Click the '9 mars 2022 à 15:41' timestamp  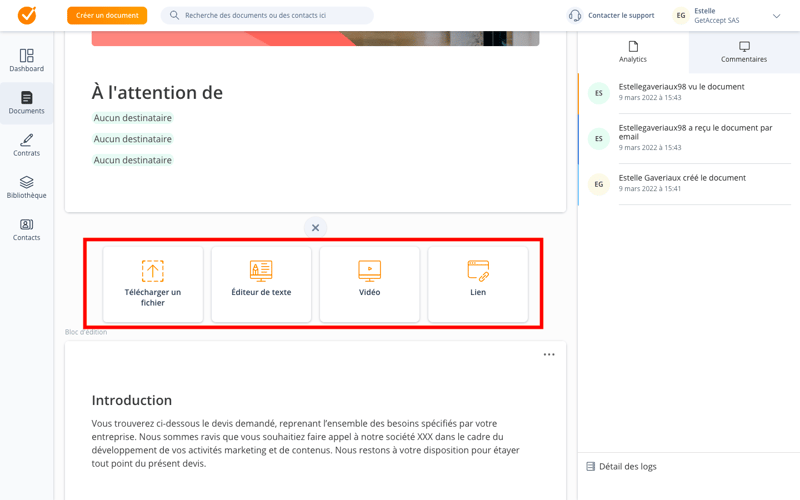pos(649,189)
